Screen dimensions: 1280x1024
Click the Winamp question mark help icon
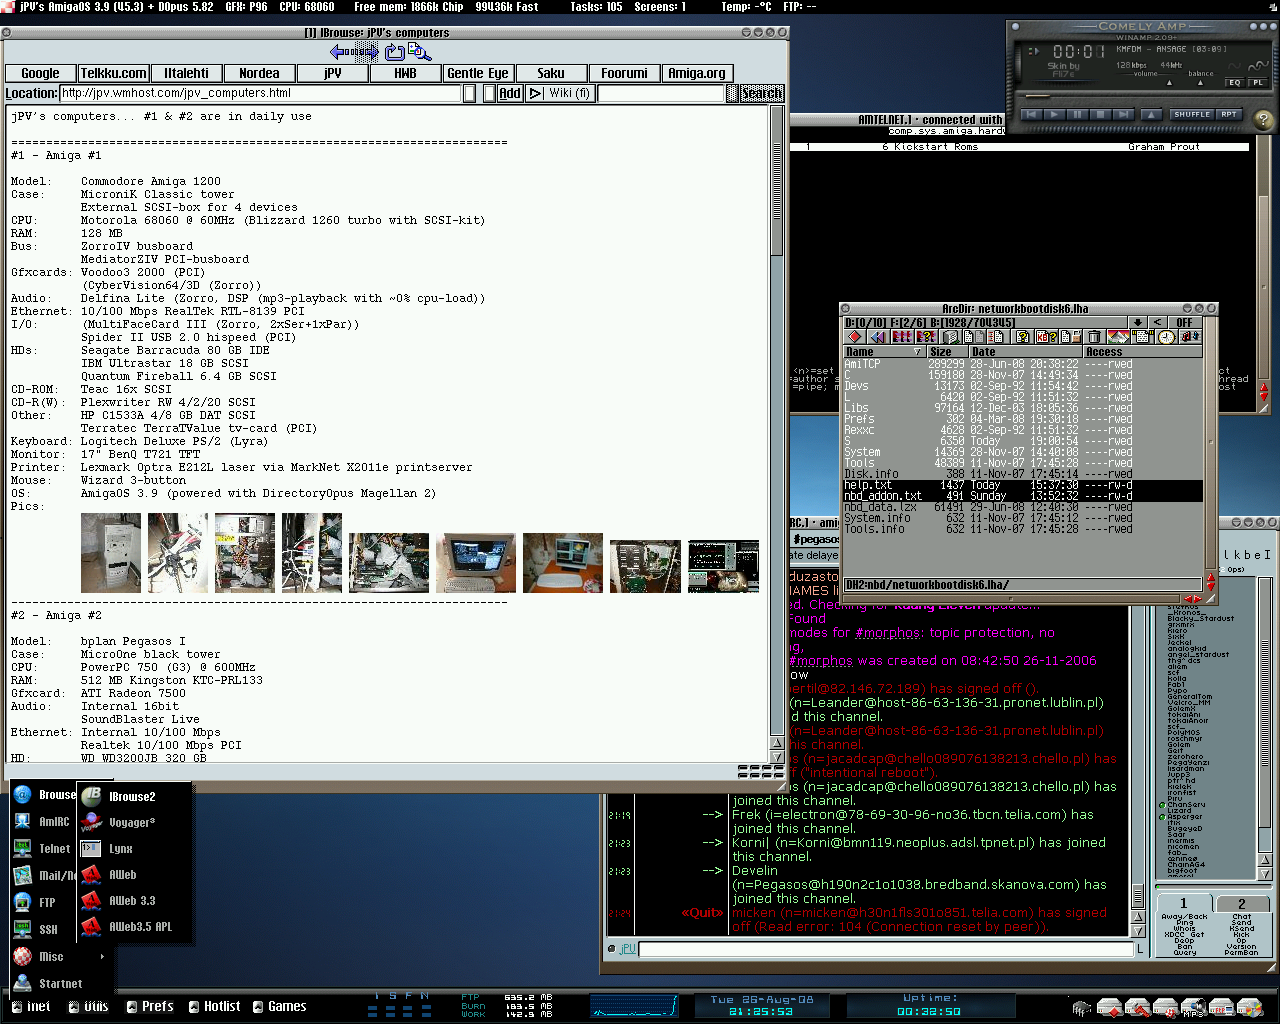pos(1263,120)
